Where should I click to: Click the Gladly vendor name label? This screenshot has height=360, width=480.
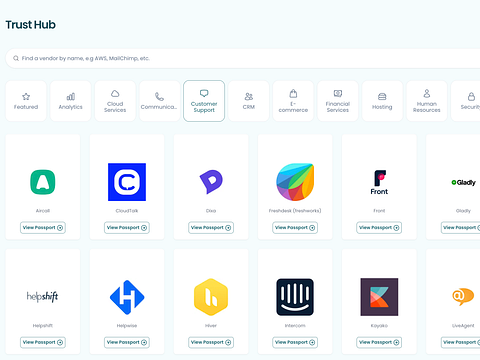463,211
